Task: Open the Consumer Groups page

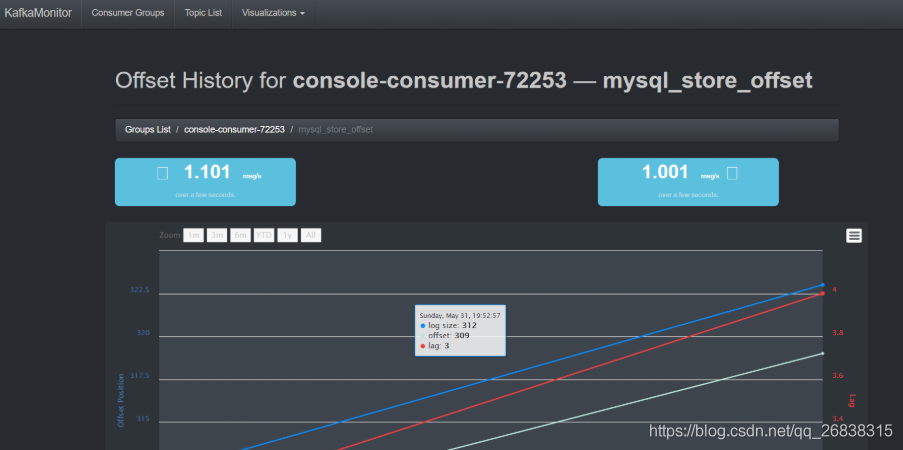Action: click(128, 13)
